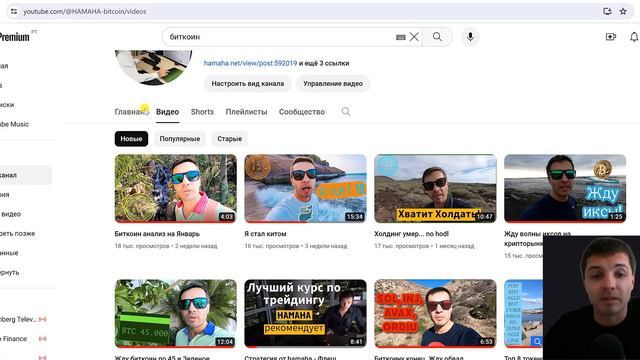This screenshot has width=640, height=360.
Task: Open the SOL, INJ, AVAX, ORDI thumbnail
Action: tap(435, 313)
